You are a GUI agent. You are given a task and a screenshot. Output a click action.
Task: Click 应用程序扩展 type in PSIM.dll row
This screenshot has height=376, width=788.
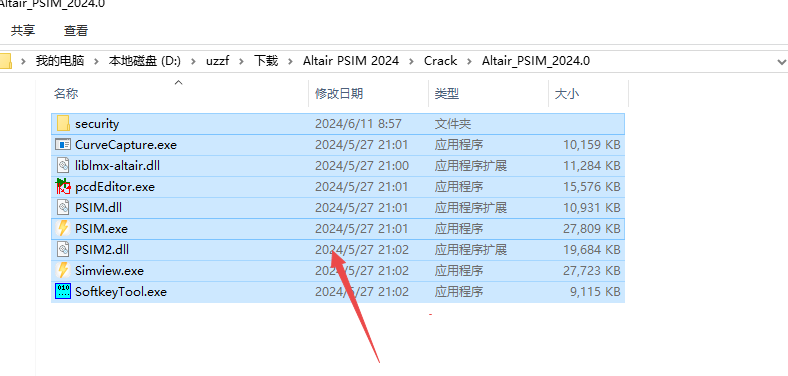pyautogui.click(x=471, y=208)
